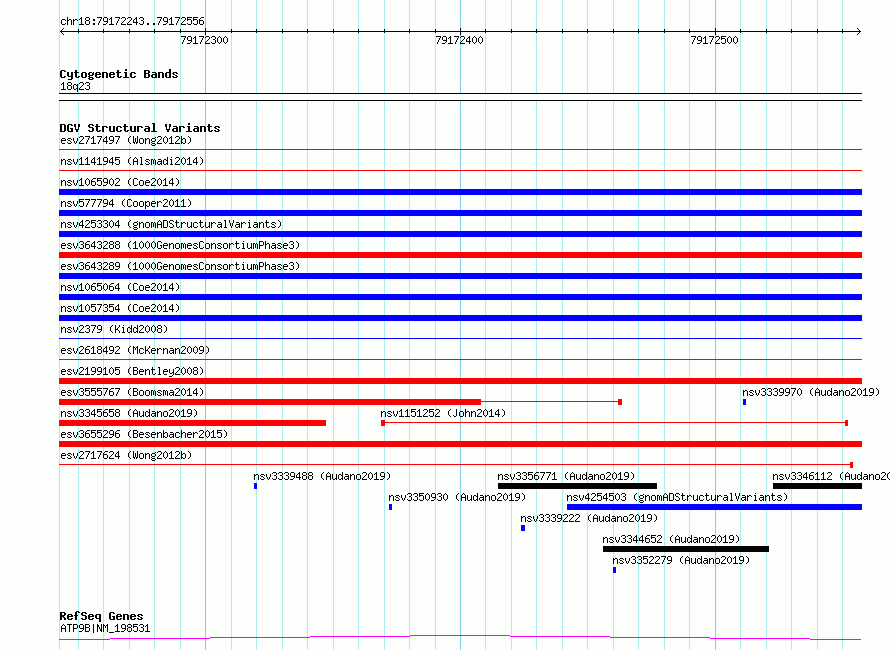Click the small blue nsv3352279 marker

tap(614, 570)
